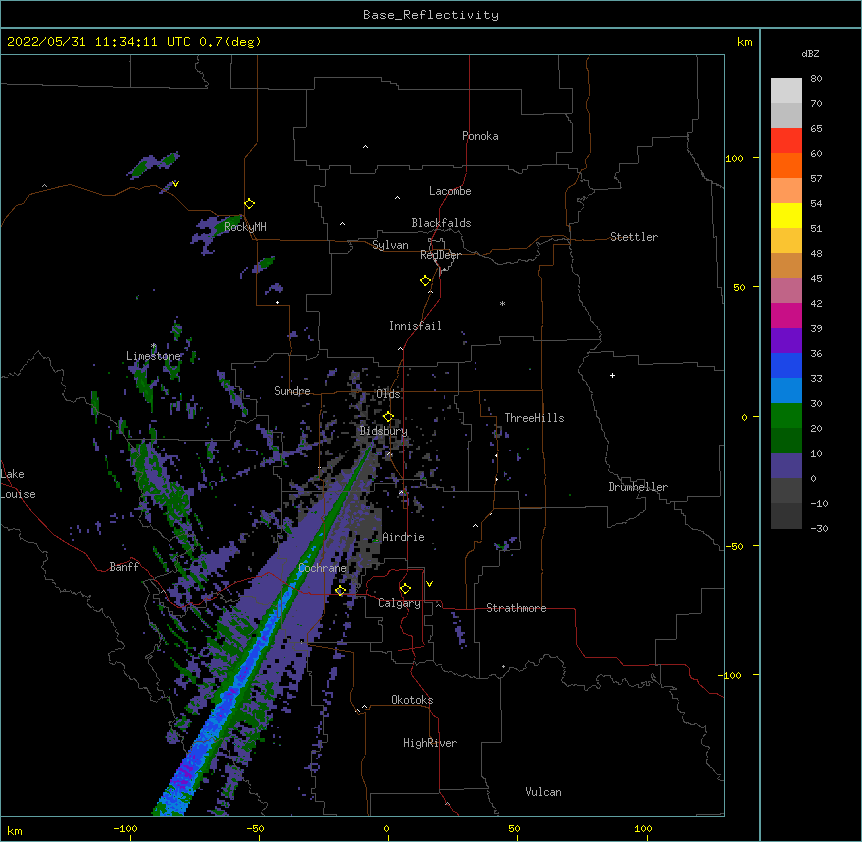Click the yellow marker right of Cochrane
Screen dimensions: 862x842
click(x=340, y=591)
